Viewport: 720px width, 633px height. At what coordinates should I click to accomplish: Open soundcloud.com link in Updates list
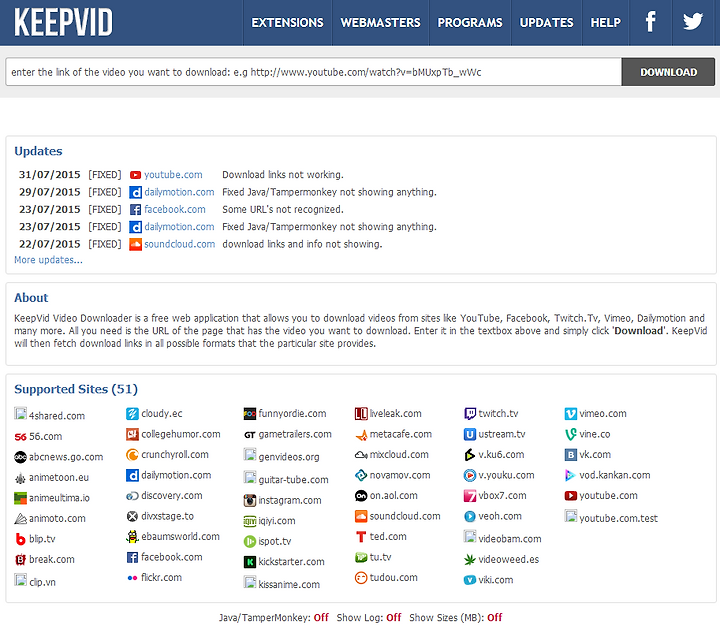click(x=180, y=244)
